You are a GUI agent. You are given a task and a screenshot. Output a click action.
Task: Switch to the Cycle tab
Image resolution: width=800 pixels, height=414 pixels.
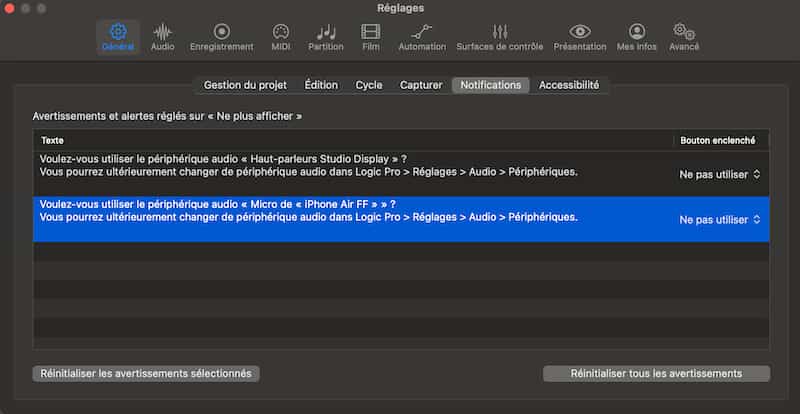click(369, 85)
